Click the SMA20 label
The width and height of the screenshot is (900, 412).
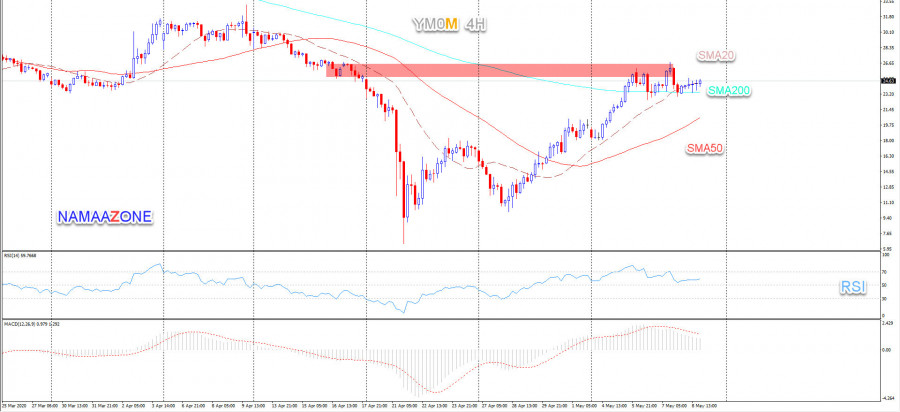coord(716,56)
